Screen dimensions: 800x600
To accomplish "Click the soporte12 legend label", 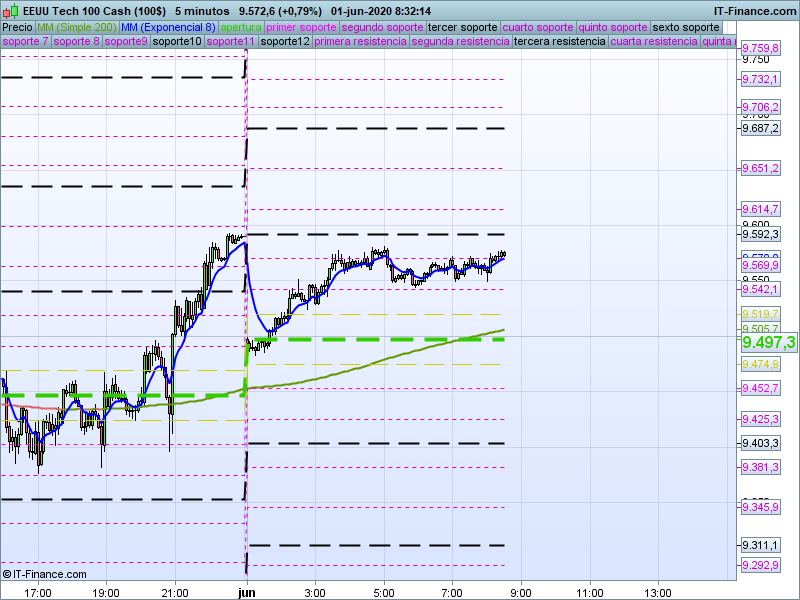I will click(285, 41).
